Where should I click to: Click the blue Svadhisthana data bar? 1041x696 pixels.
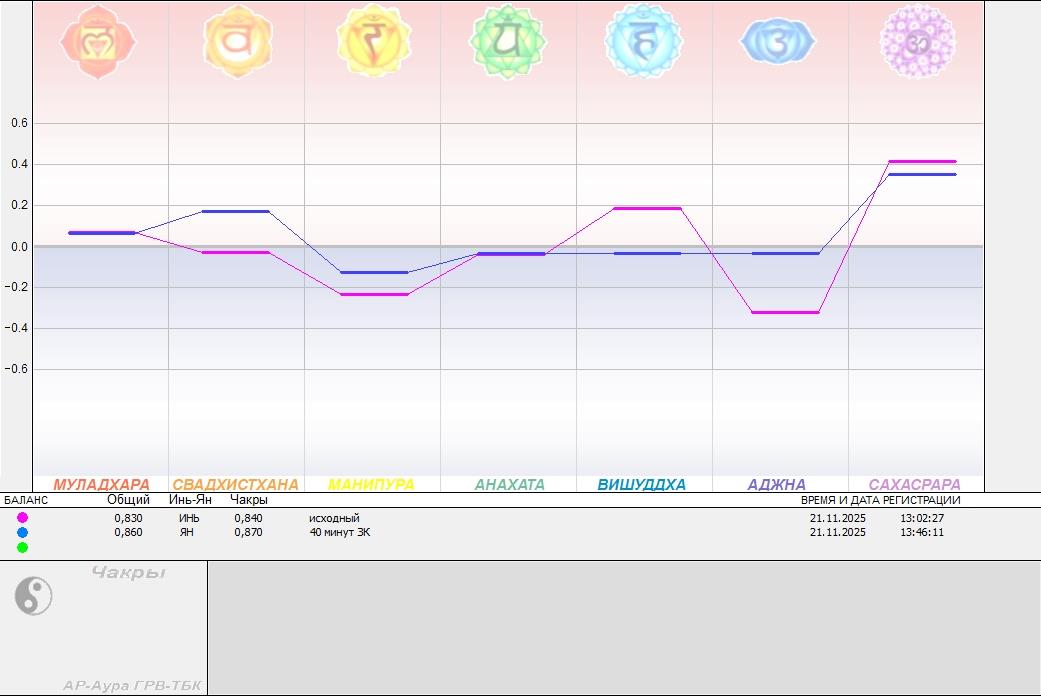pyautogui.click(x=235, y=211)
